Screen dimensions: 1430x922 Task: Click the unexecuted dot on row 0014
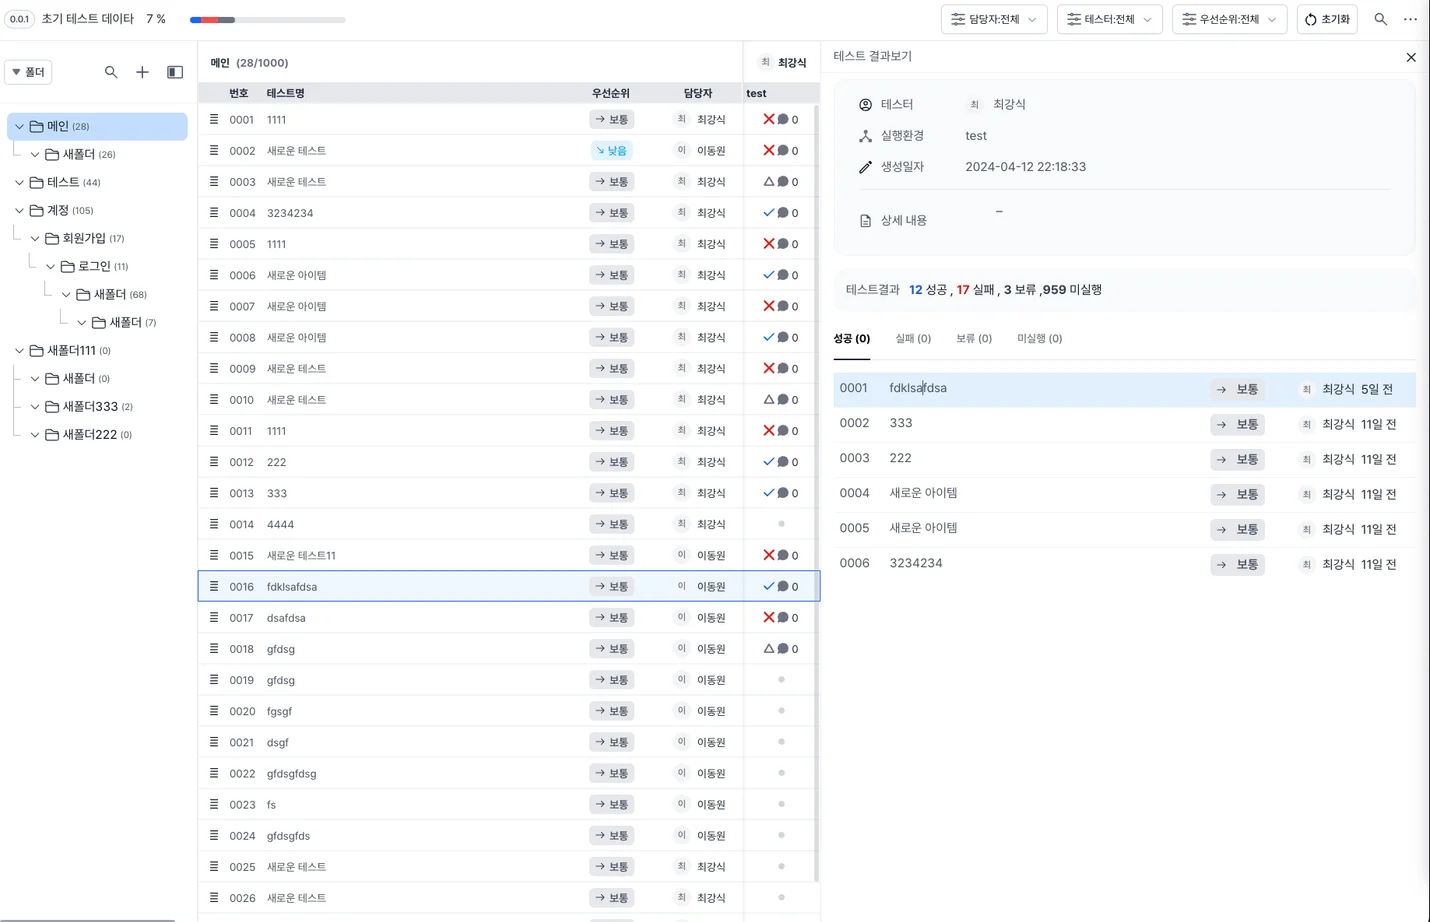point(781,523)
